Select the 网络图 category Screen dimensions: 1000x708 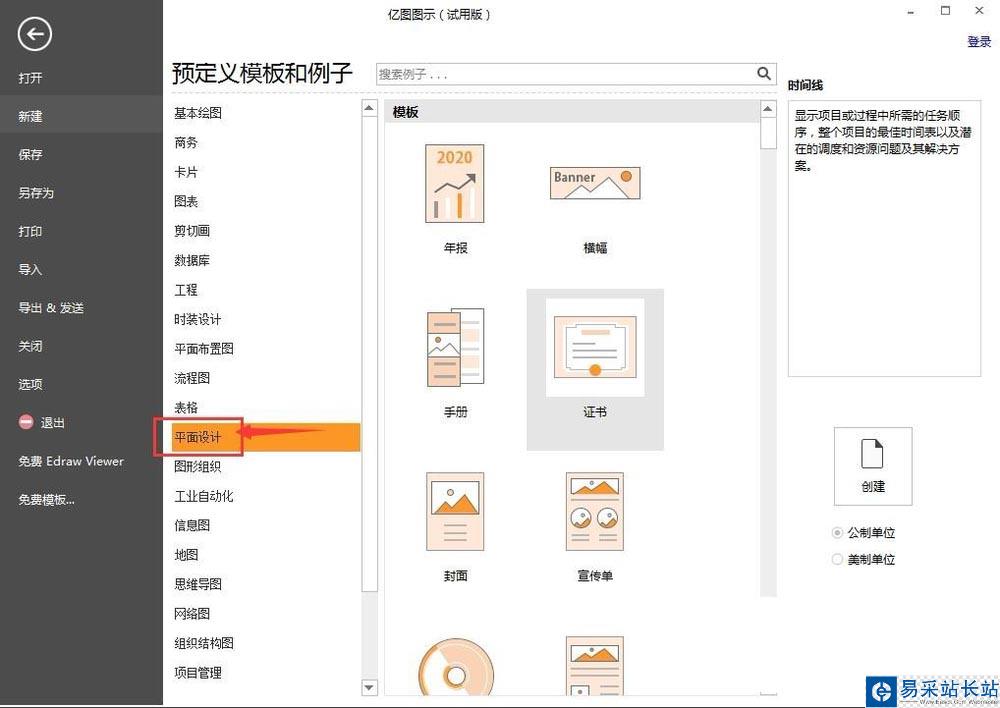pos(192,614)
